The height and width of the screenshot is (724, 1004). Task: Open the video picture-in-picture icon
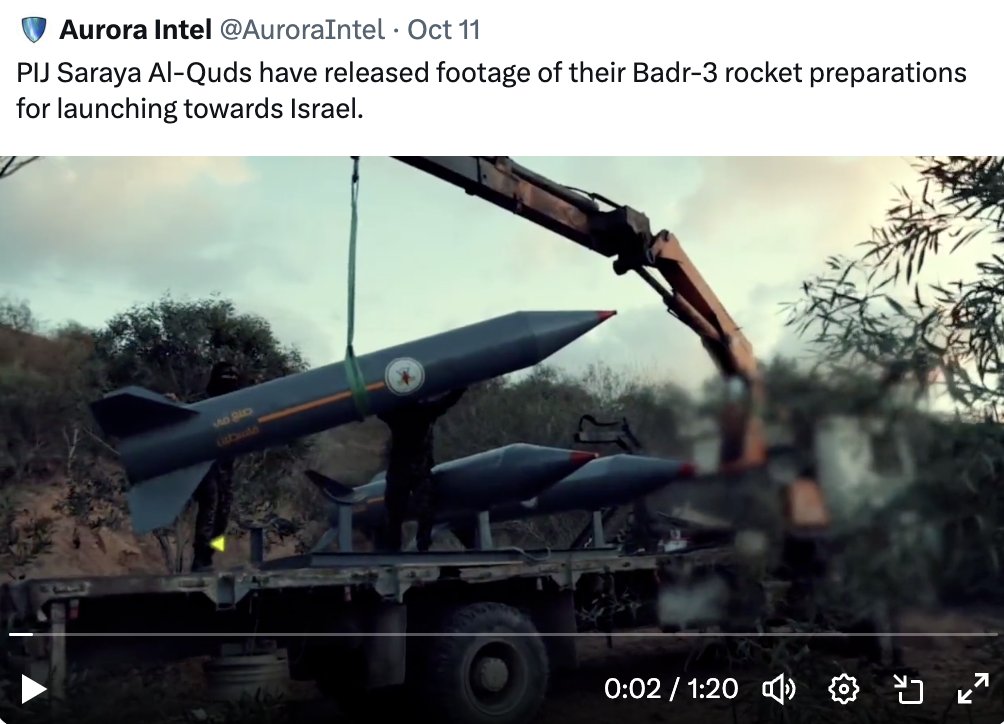point(908,689)
